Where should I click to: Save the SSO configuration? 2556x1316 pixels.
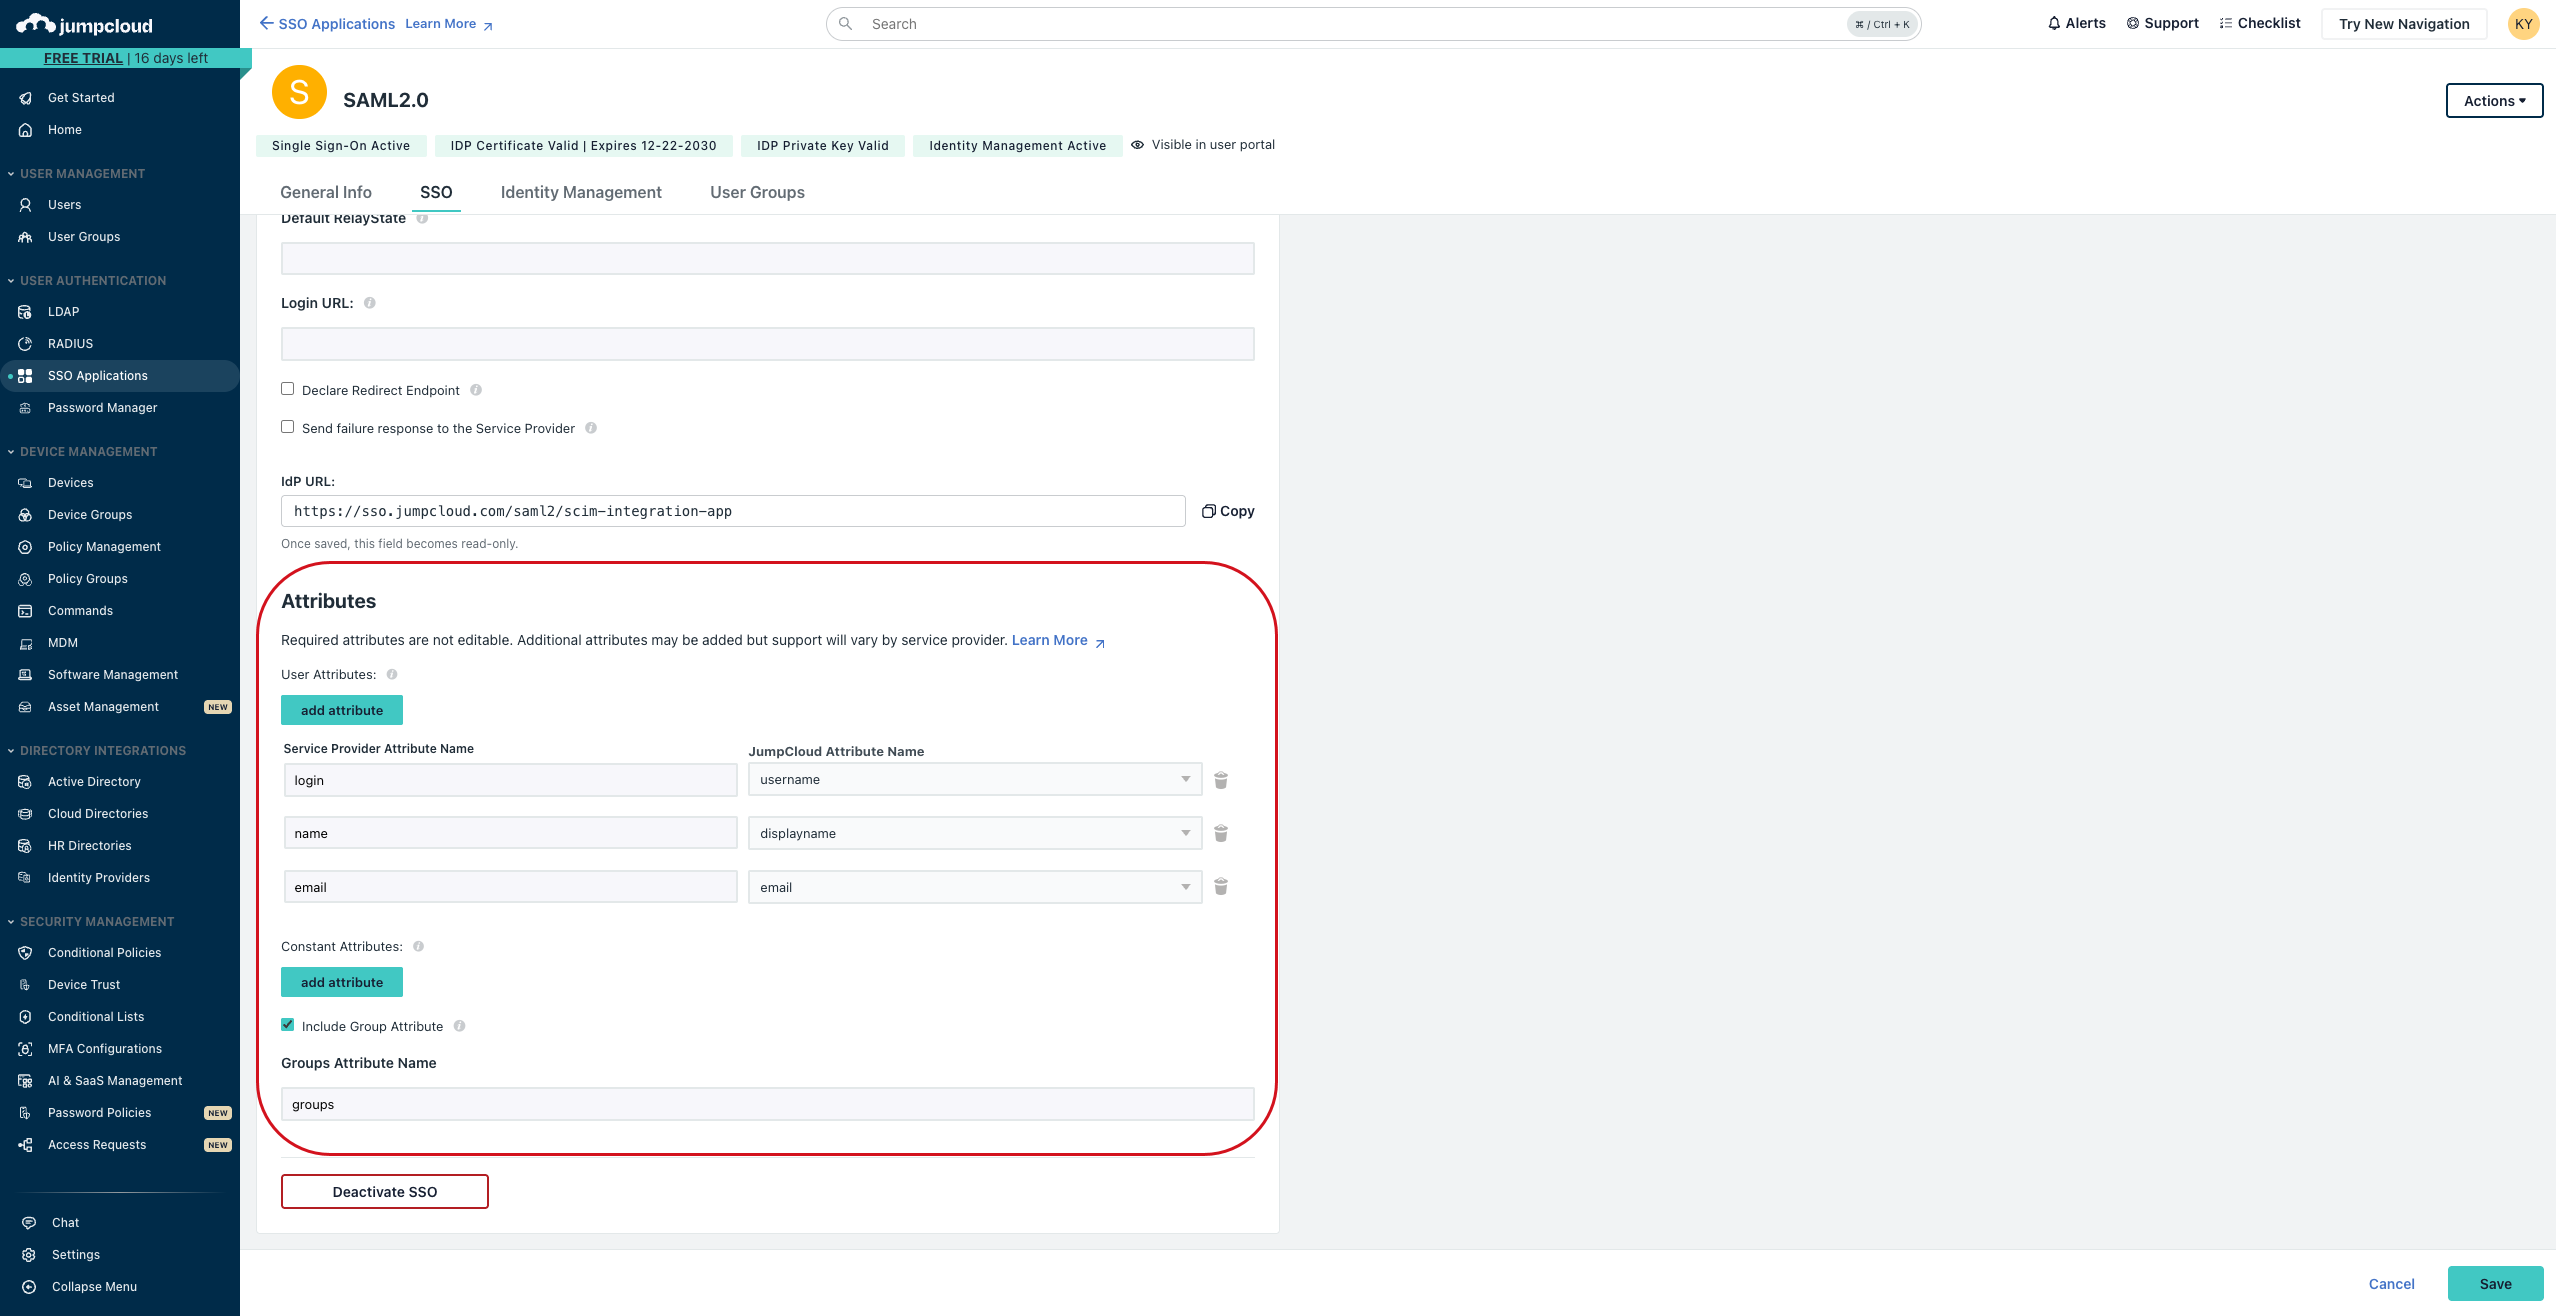click(2495, 1283)
